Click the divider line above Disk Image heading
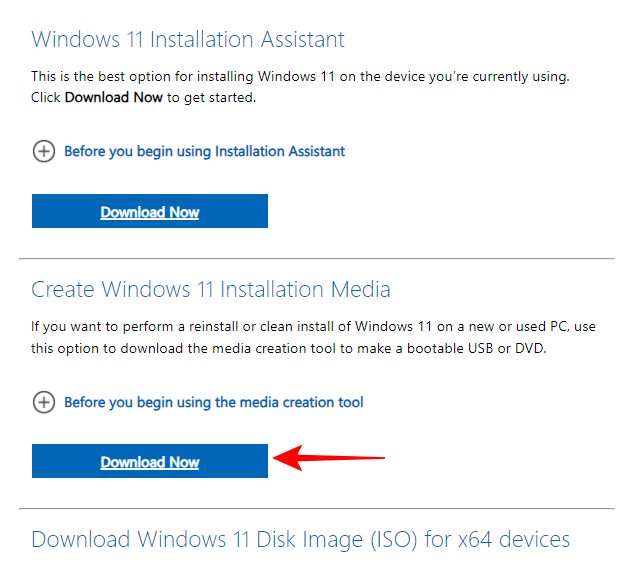 coord(322,509)
